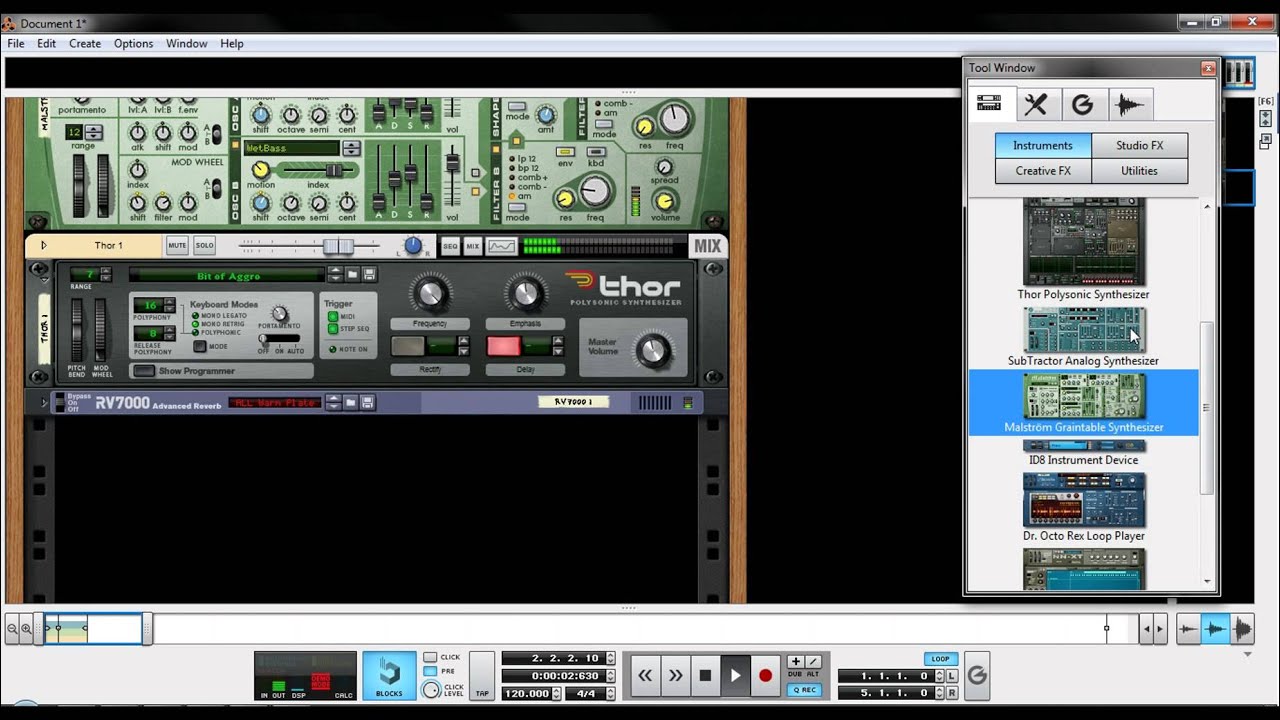This screenshot has width=1280, height=720.
Task: Rewind the song position
Action: 645,675
